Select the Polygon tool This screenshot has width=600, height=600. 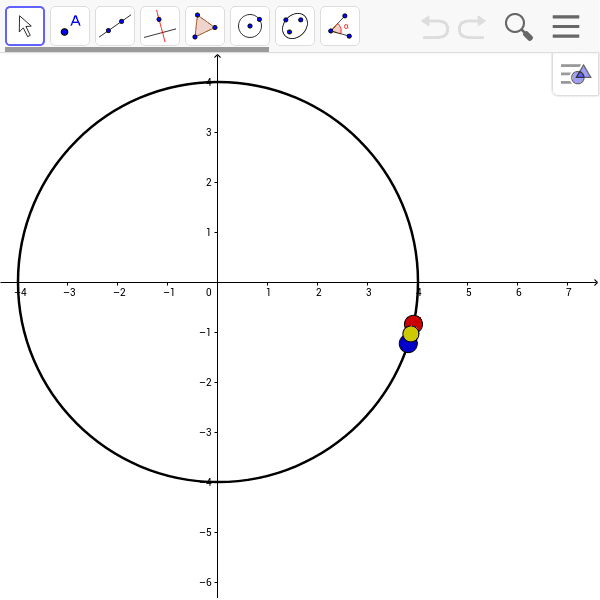tap(205, 26)
